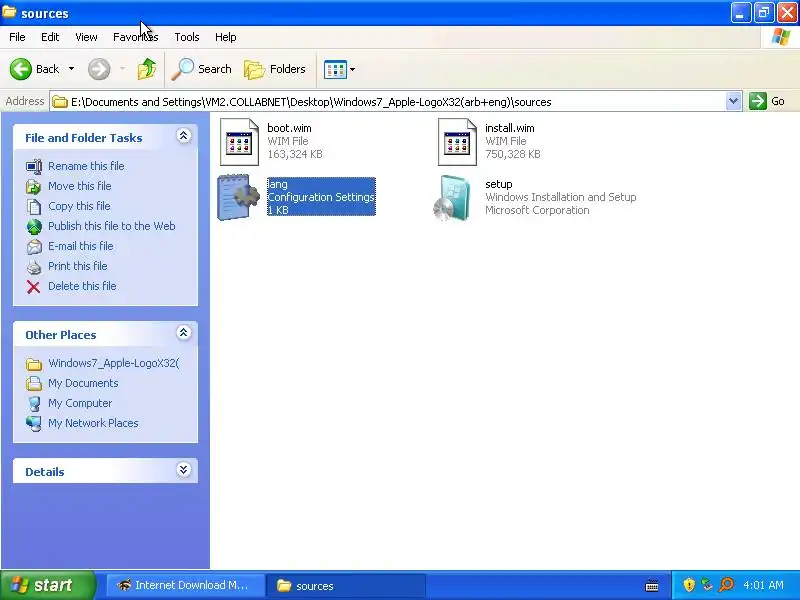Click Copy this file link
Viewport: 800px width, 600px height.
click(x=79, y=206)
